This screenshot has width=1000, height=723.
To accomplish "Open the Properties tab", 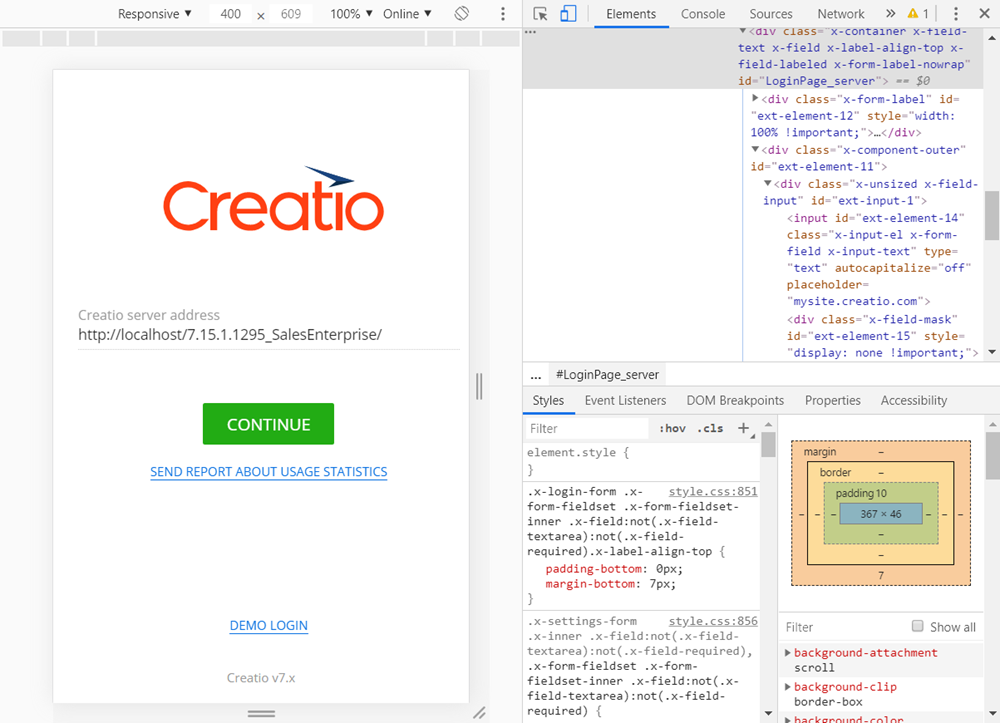I will [x=832, y=400].
